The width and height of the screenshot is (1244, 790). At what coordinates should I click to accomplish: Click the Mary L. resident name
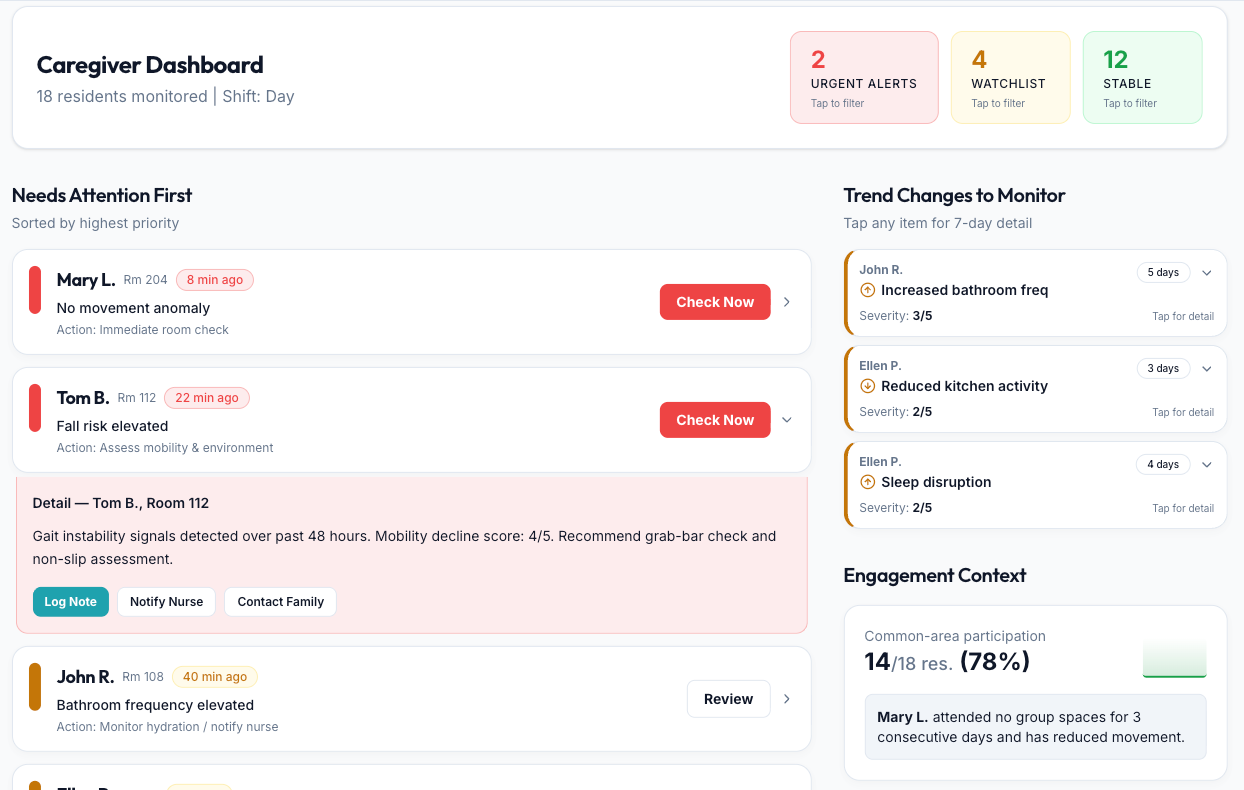(x=86, y=280)
